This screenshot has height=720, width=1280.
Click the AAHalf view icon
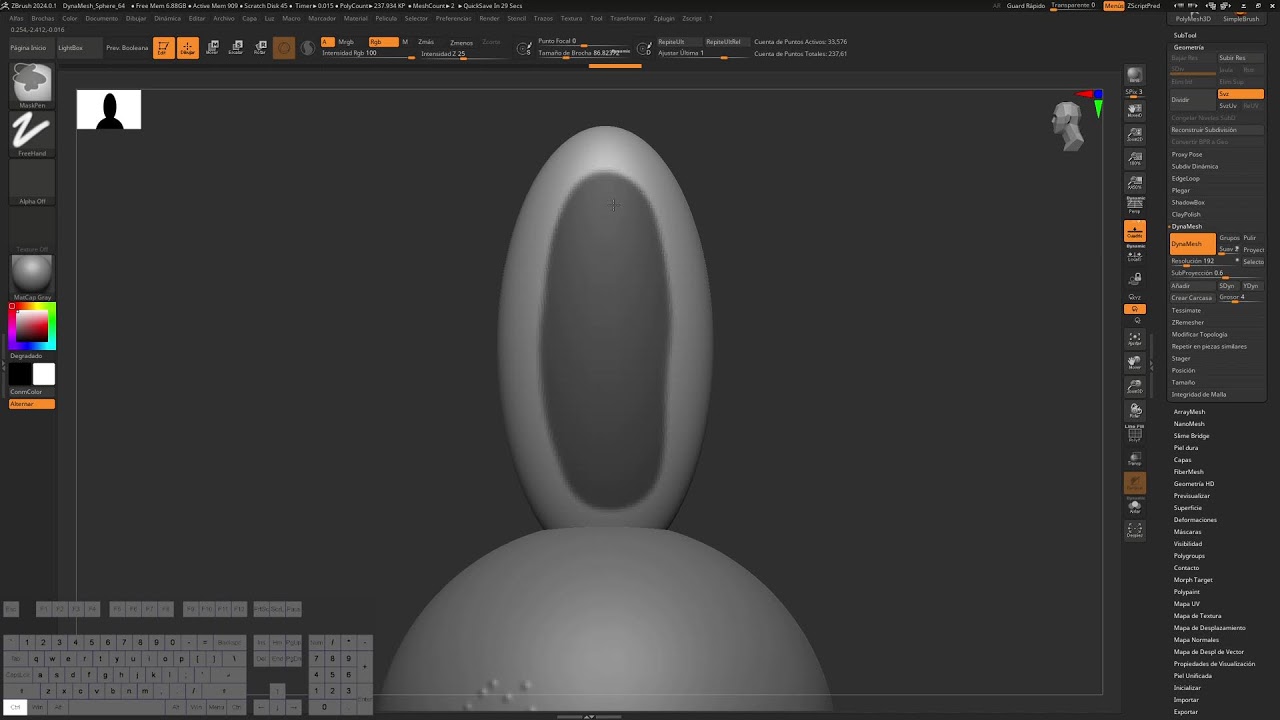pyautogui.click(x=1134, y=181)
